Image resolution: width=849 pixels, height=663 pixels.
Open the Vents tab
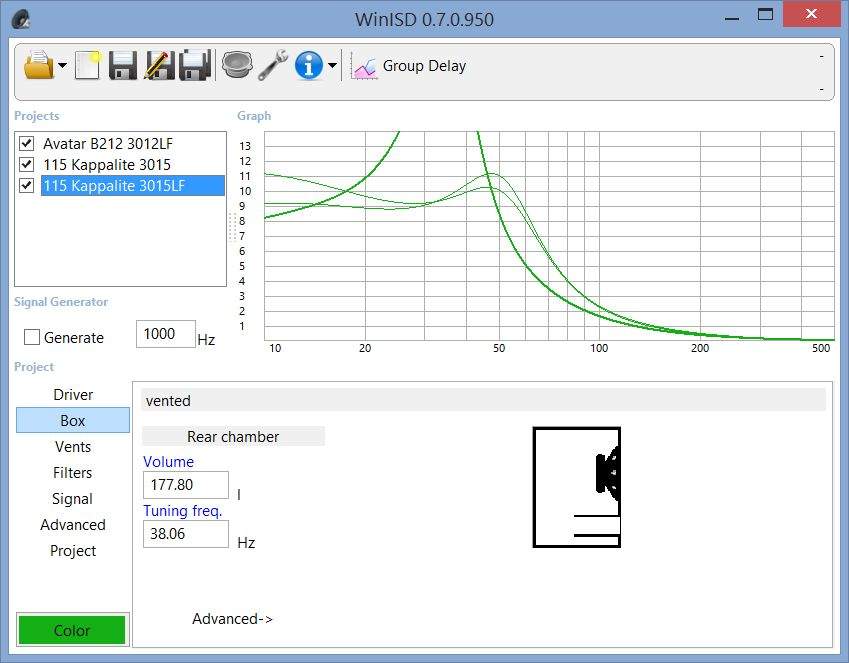tap(73, 446)
